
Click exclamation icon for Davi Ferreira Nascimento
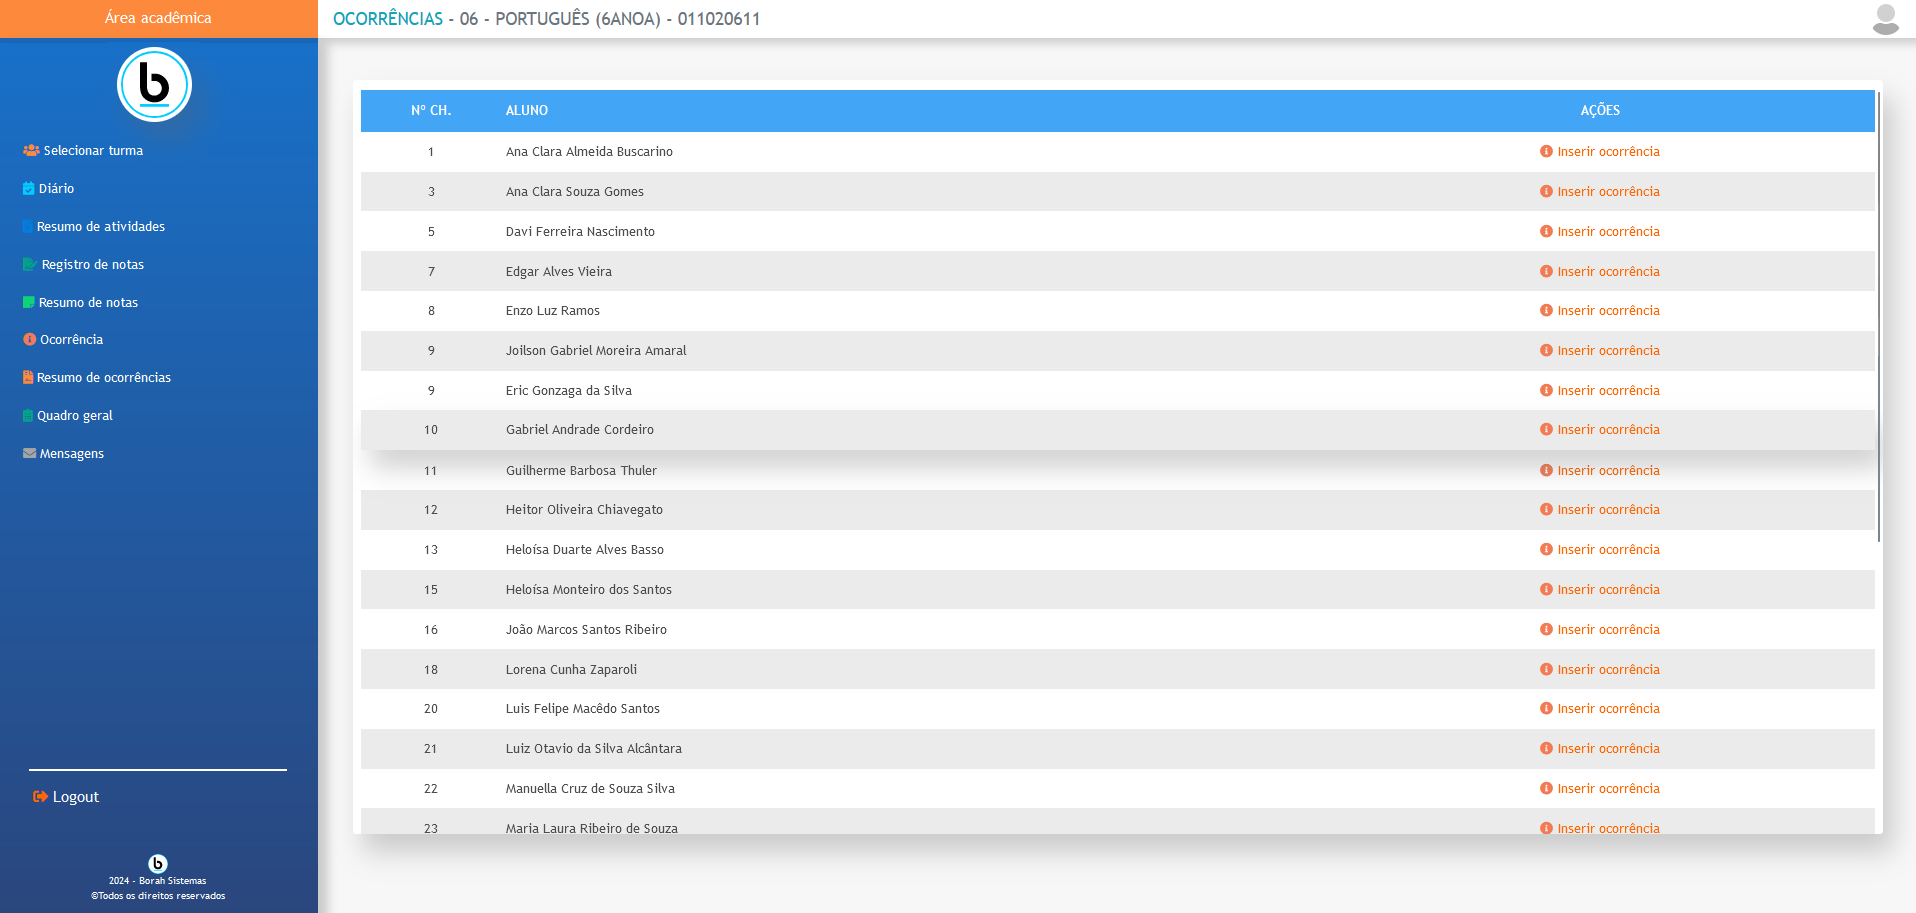[1546, 231]
